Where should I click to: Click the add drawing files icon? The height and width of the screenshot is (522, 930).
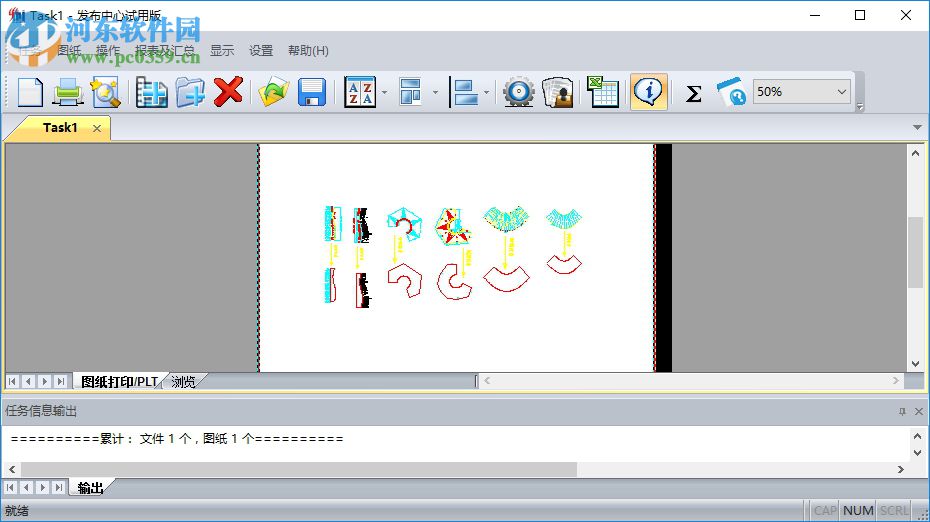(x=151, y=93)
